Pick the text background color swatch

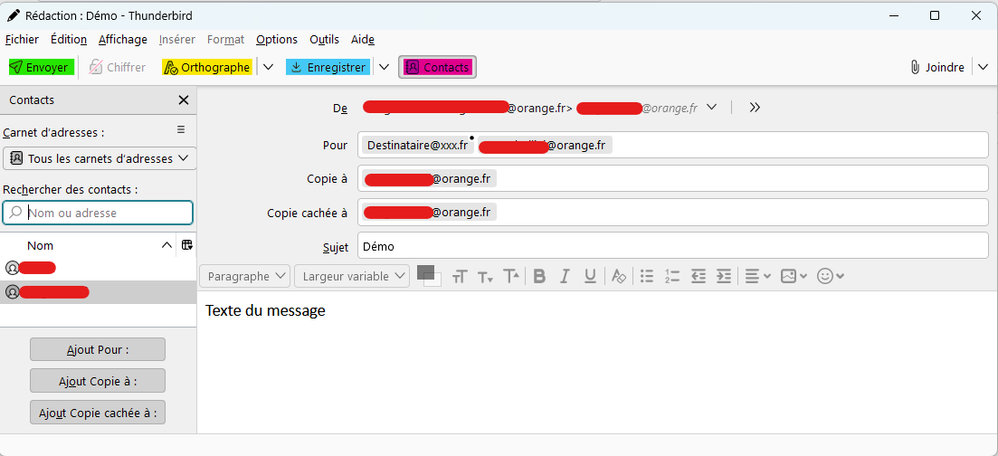click(x=436, y=282)
